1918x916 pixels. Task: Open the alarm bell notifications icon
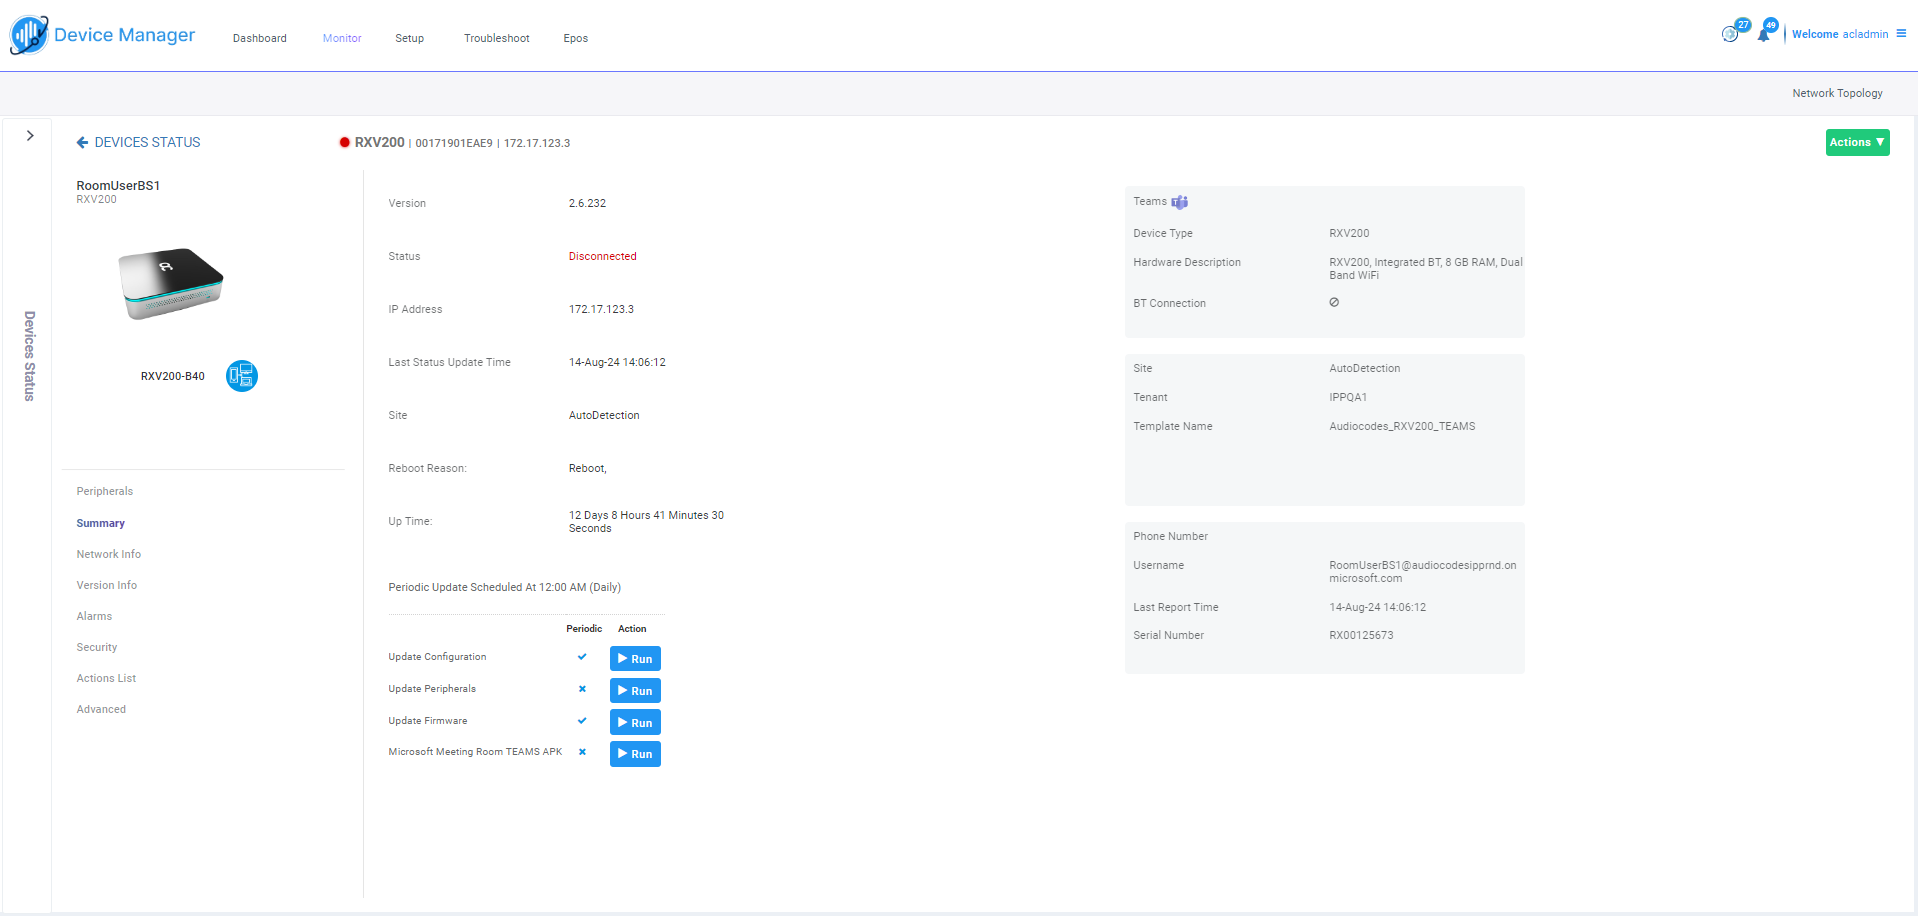[1765, 33]
